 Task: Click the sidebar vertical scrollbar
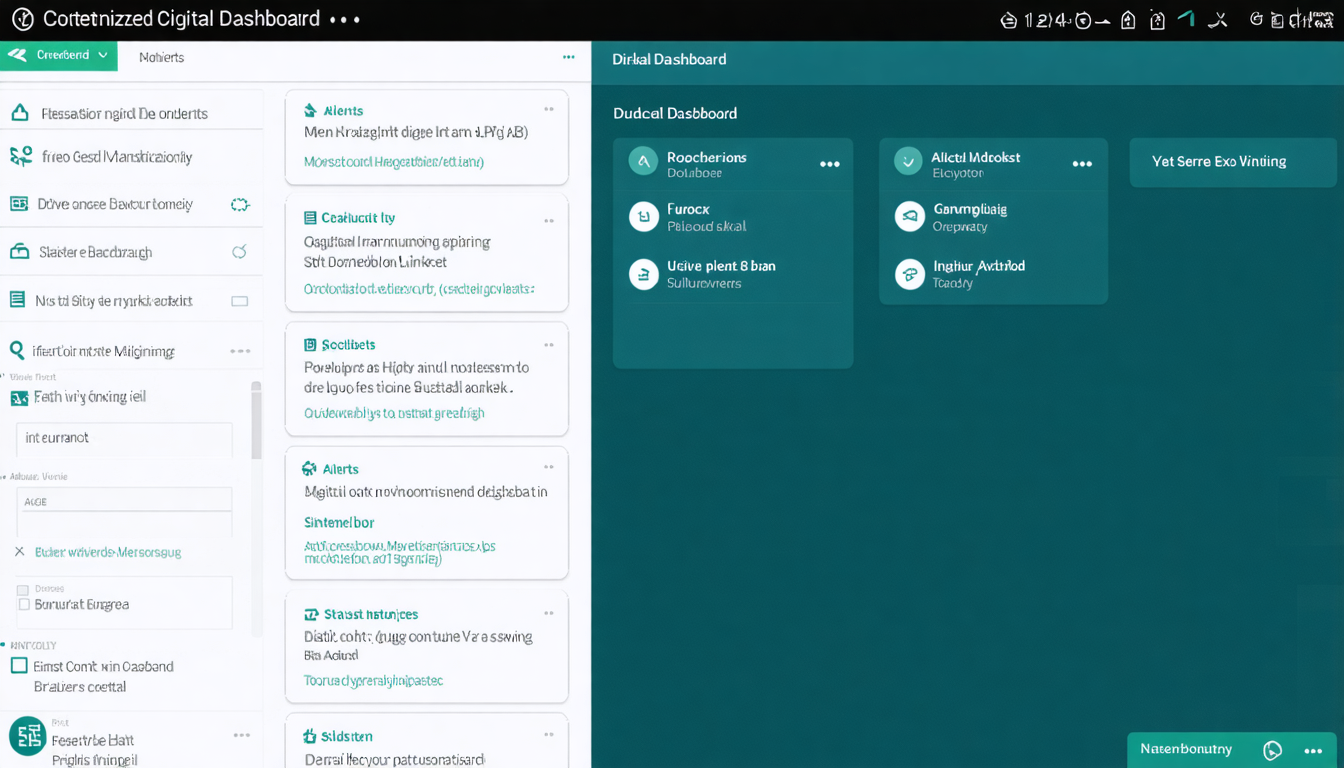(256, 420)
